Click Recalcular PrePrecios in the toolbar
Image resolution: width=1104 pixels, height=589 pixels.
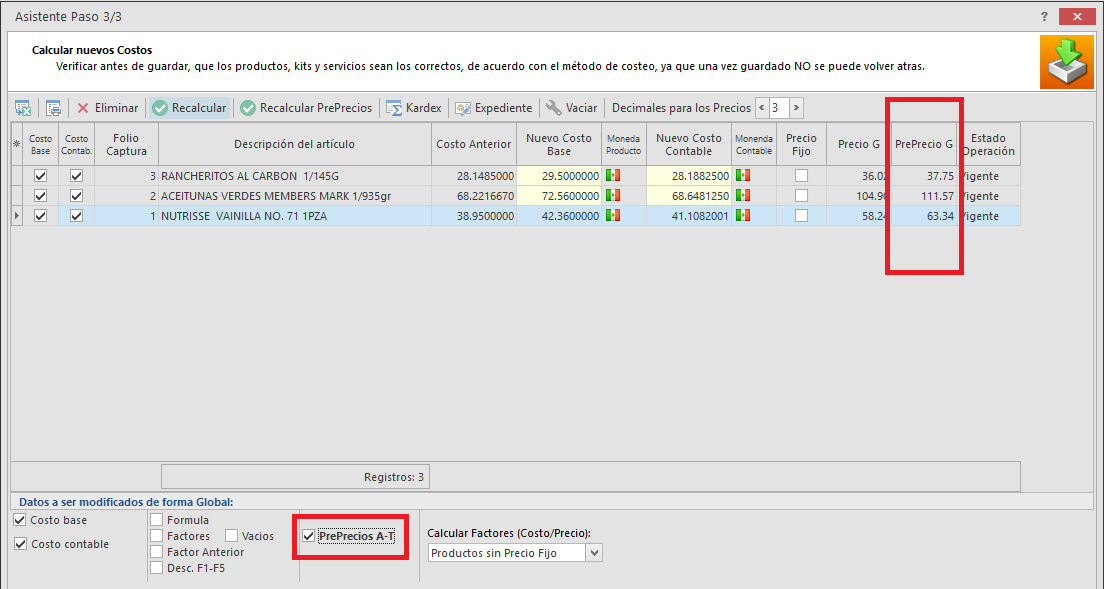point(306,108)
